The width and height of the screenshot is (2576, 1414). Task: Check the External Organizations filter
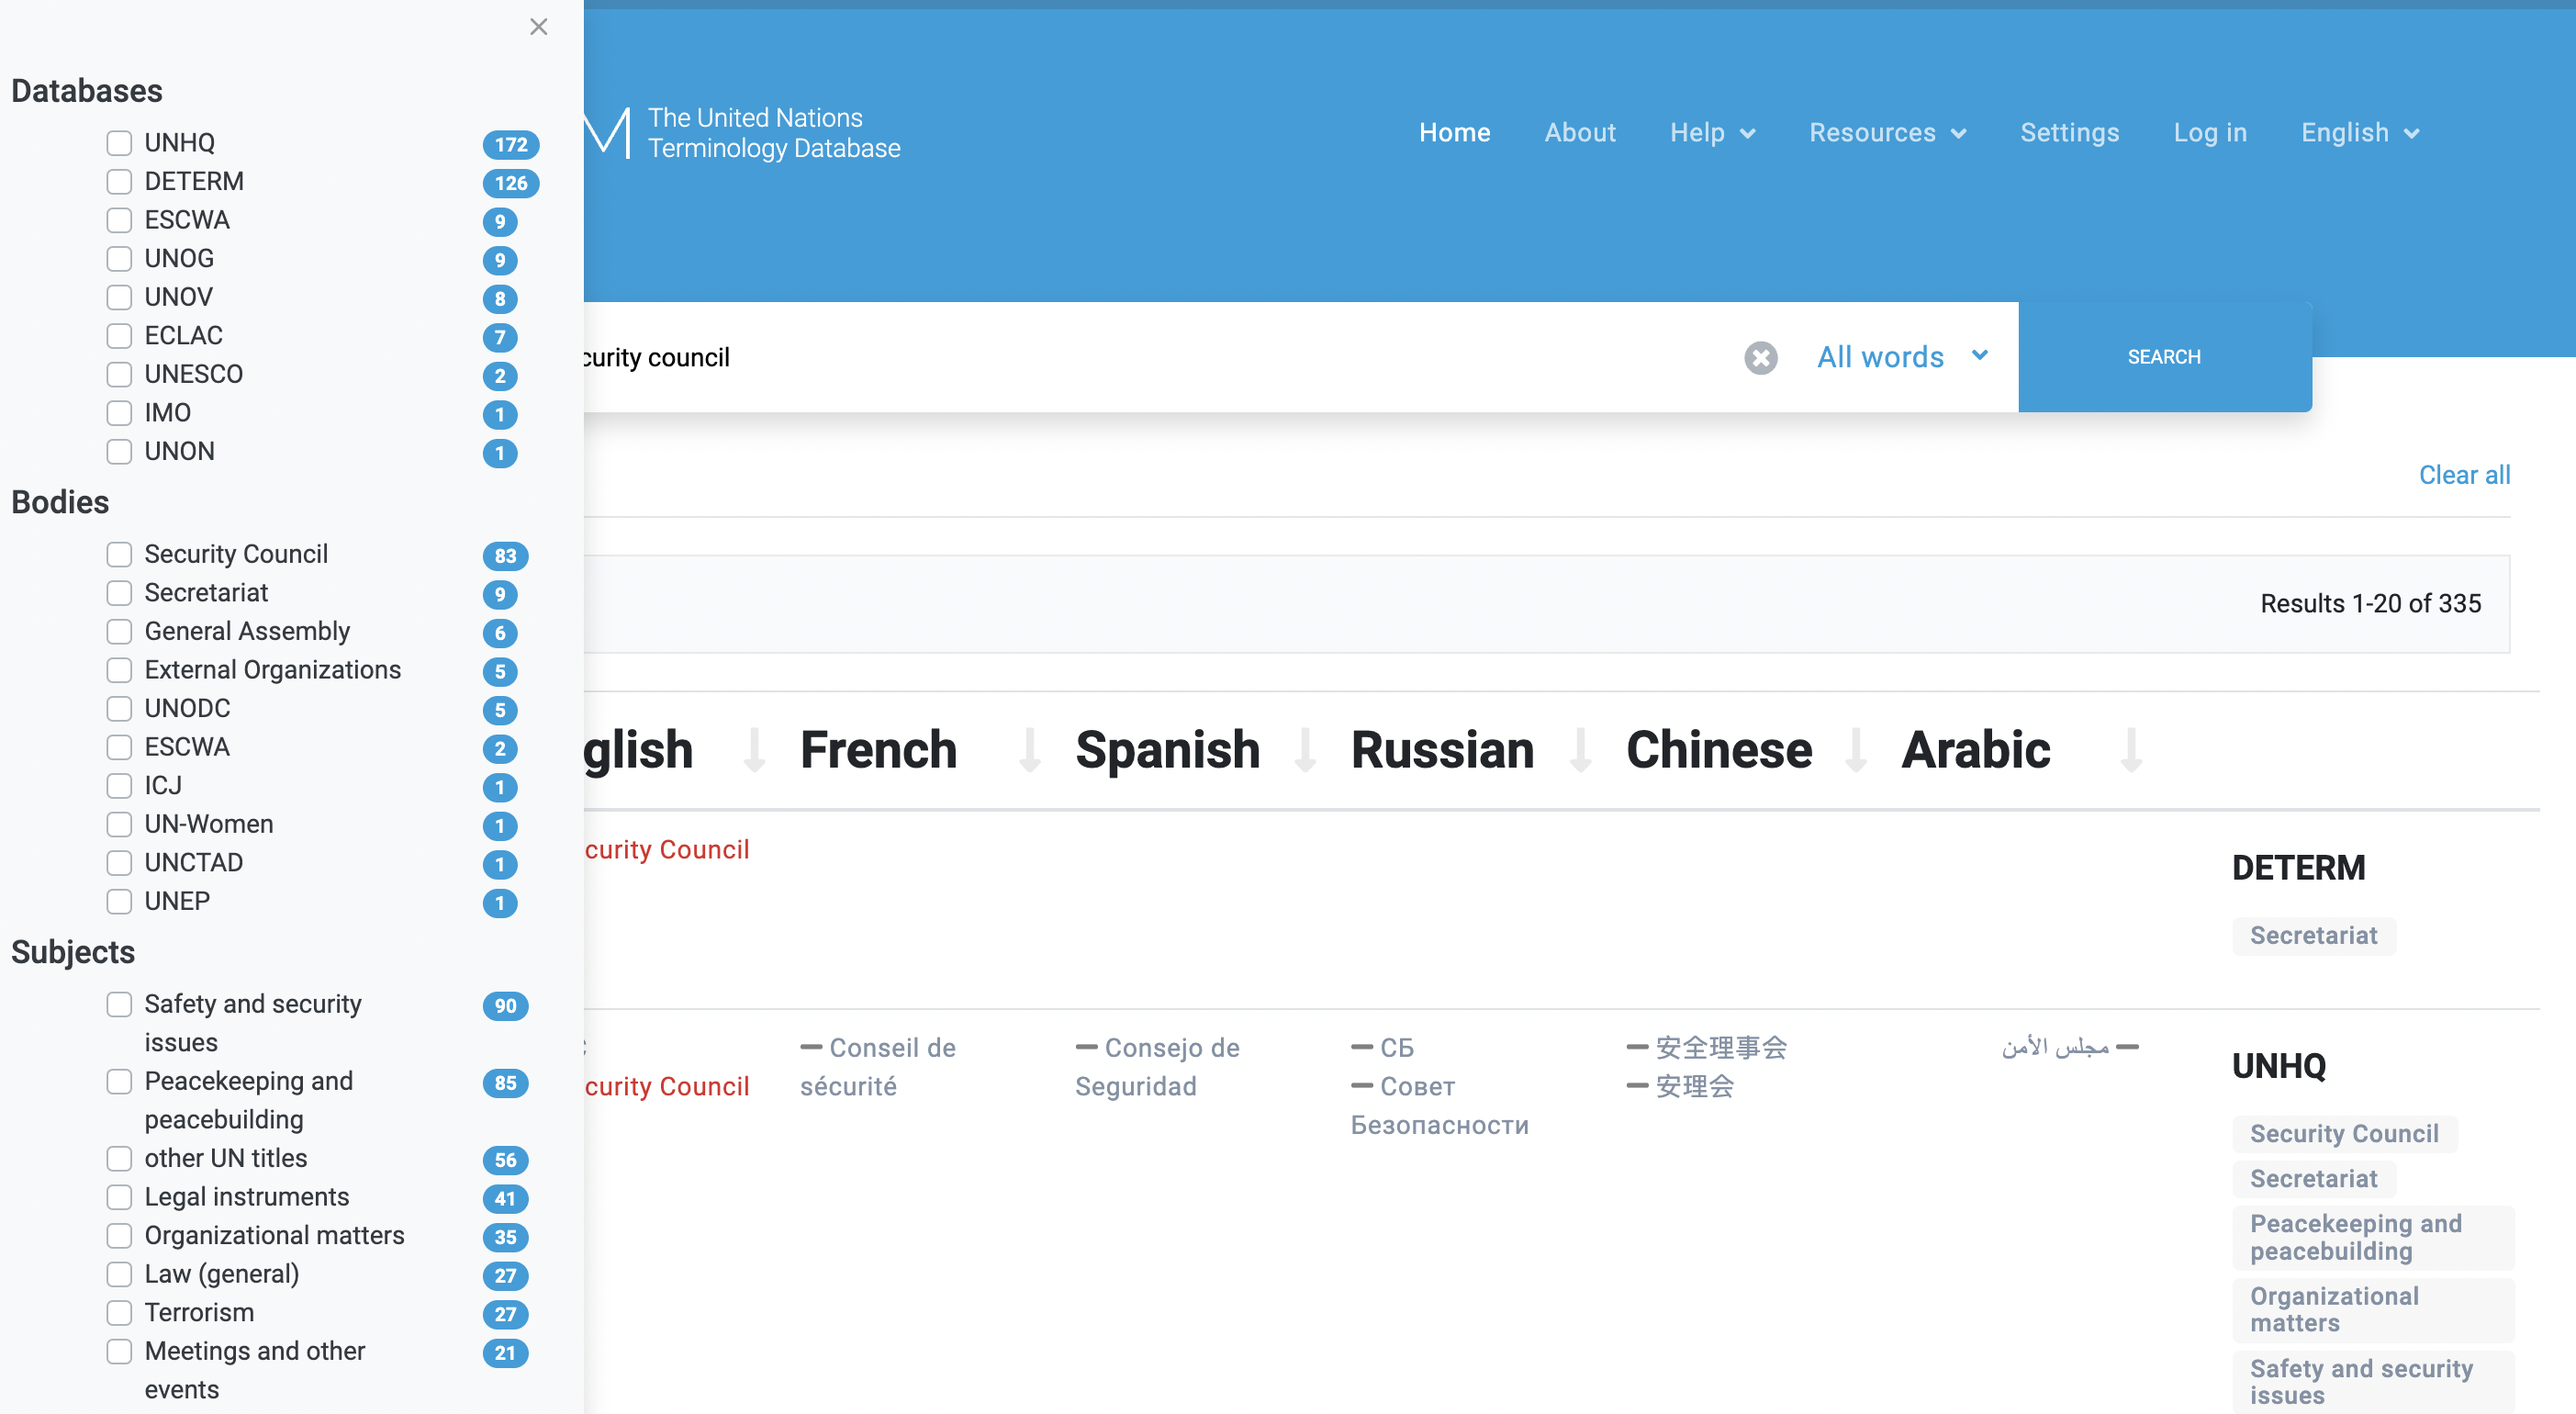119,670
